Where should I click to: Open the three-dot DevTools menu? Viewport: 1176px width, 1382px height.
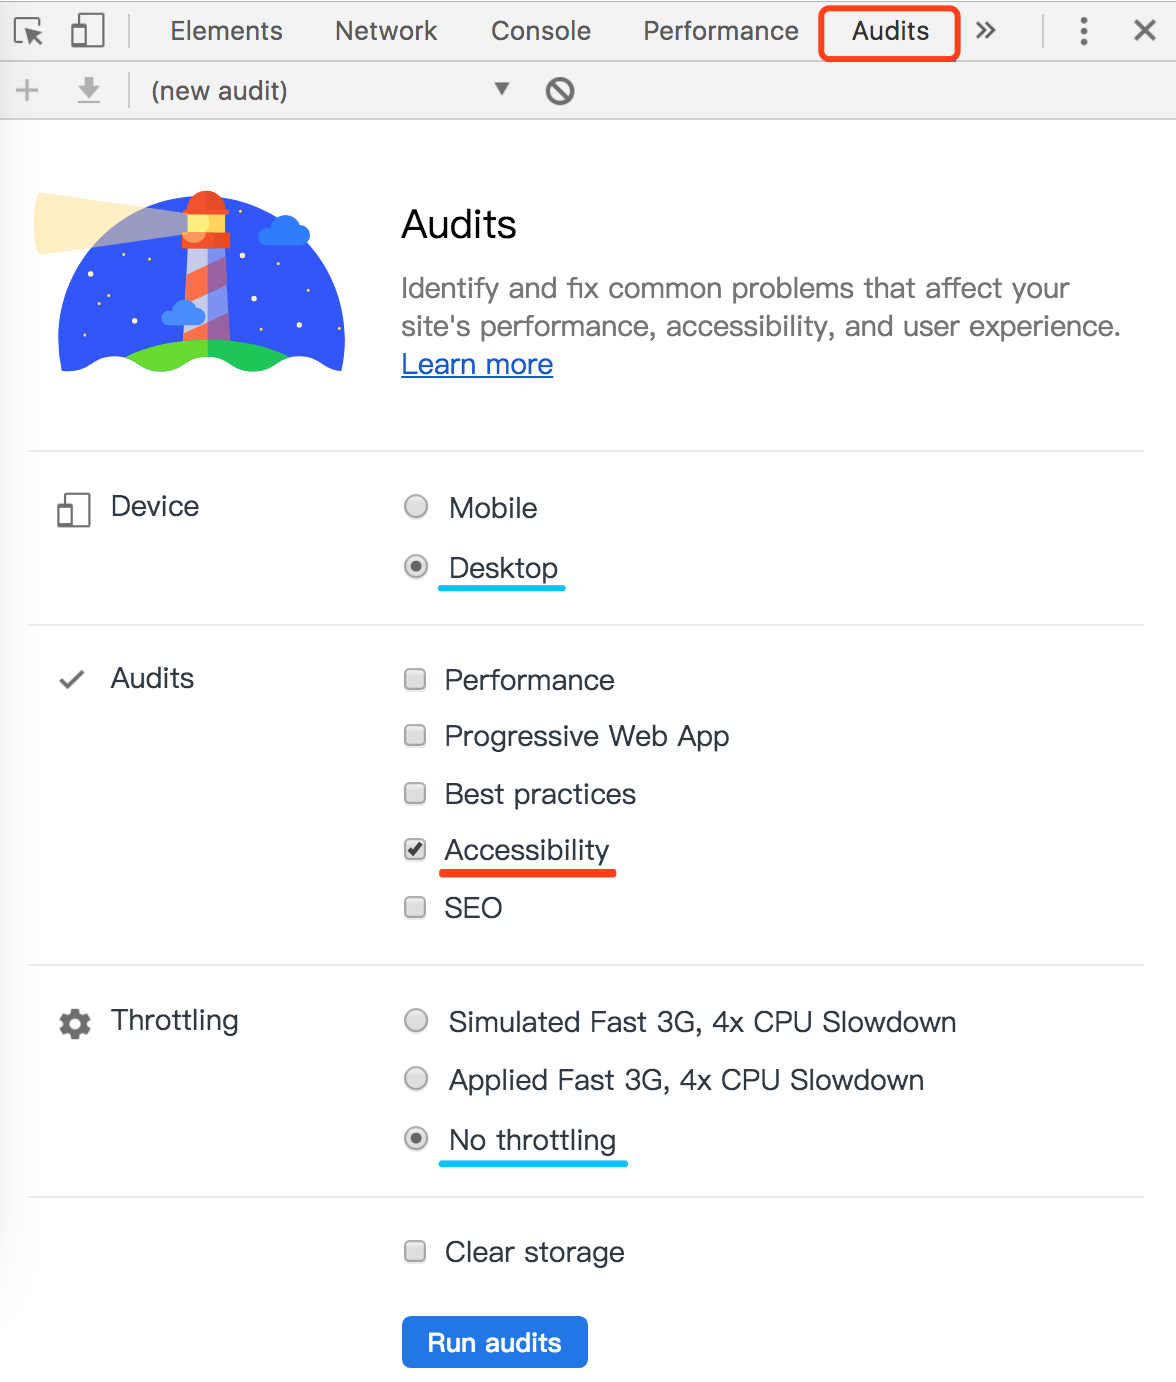pos(1084,31)
